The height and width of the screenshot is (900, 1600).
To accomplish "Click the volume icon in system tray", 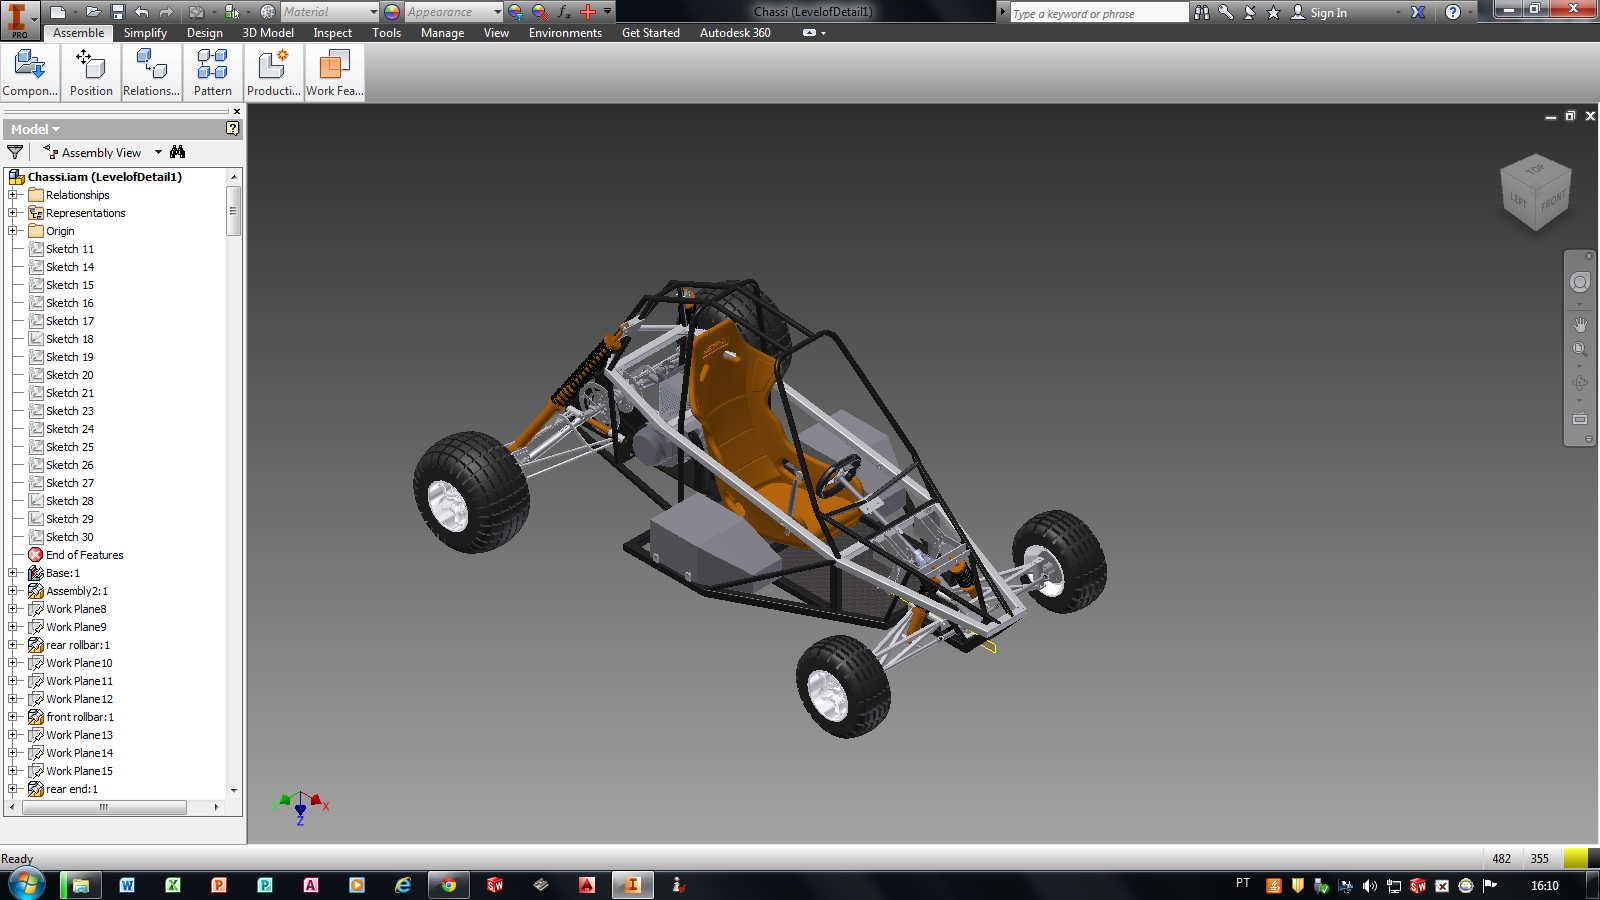I will click(x=1370, y=886).
